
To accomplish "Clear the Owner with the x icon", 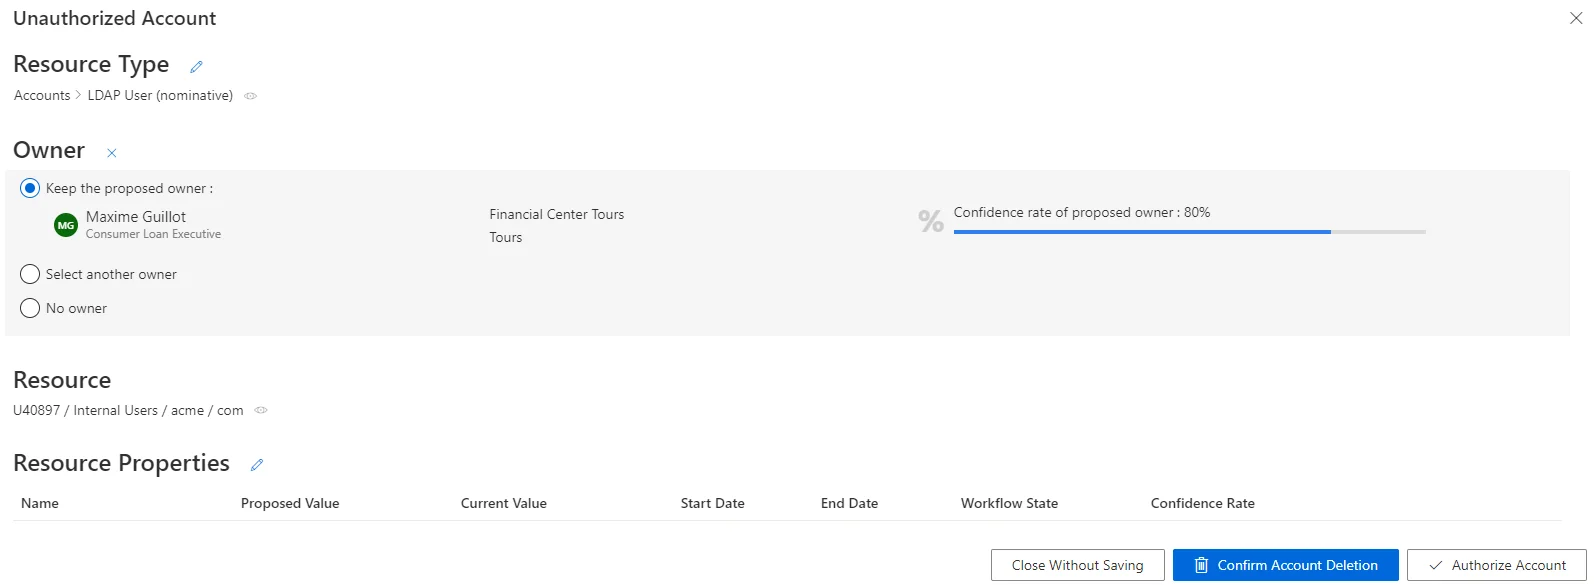I will coord(112,153).
